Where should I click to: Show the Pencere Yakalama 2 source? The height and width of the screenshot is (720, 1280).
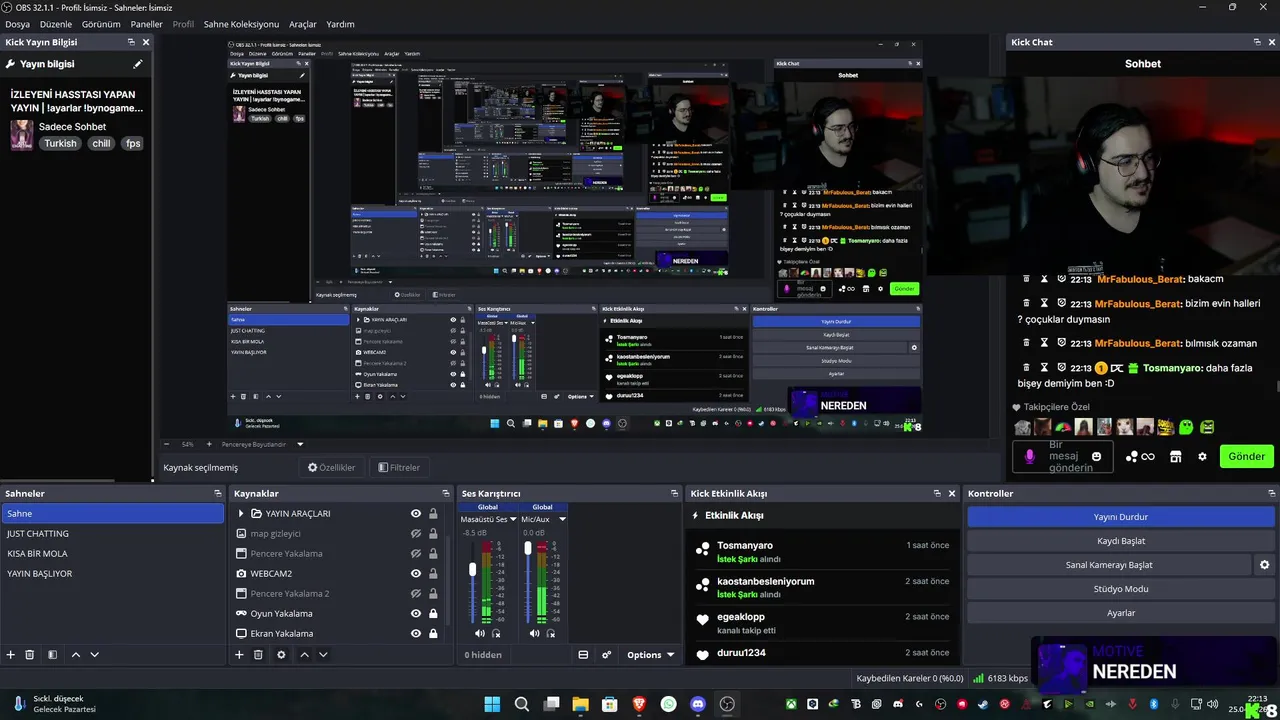[x=416, y=593]
